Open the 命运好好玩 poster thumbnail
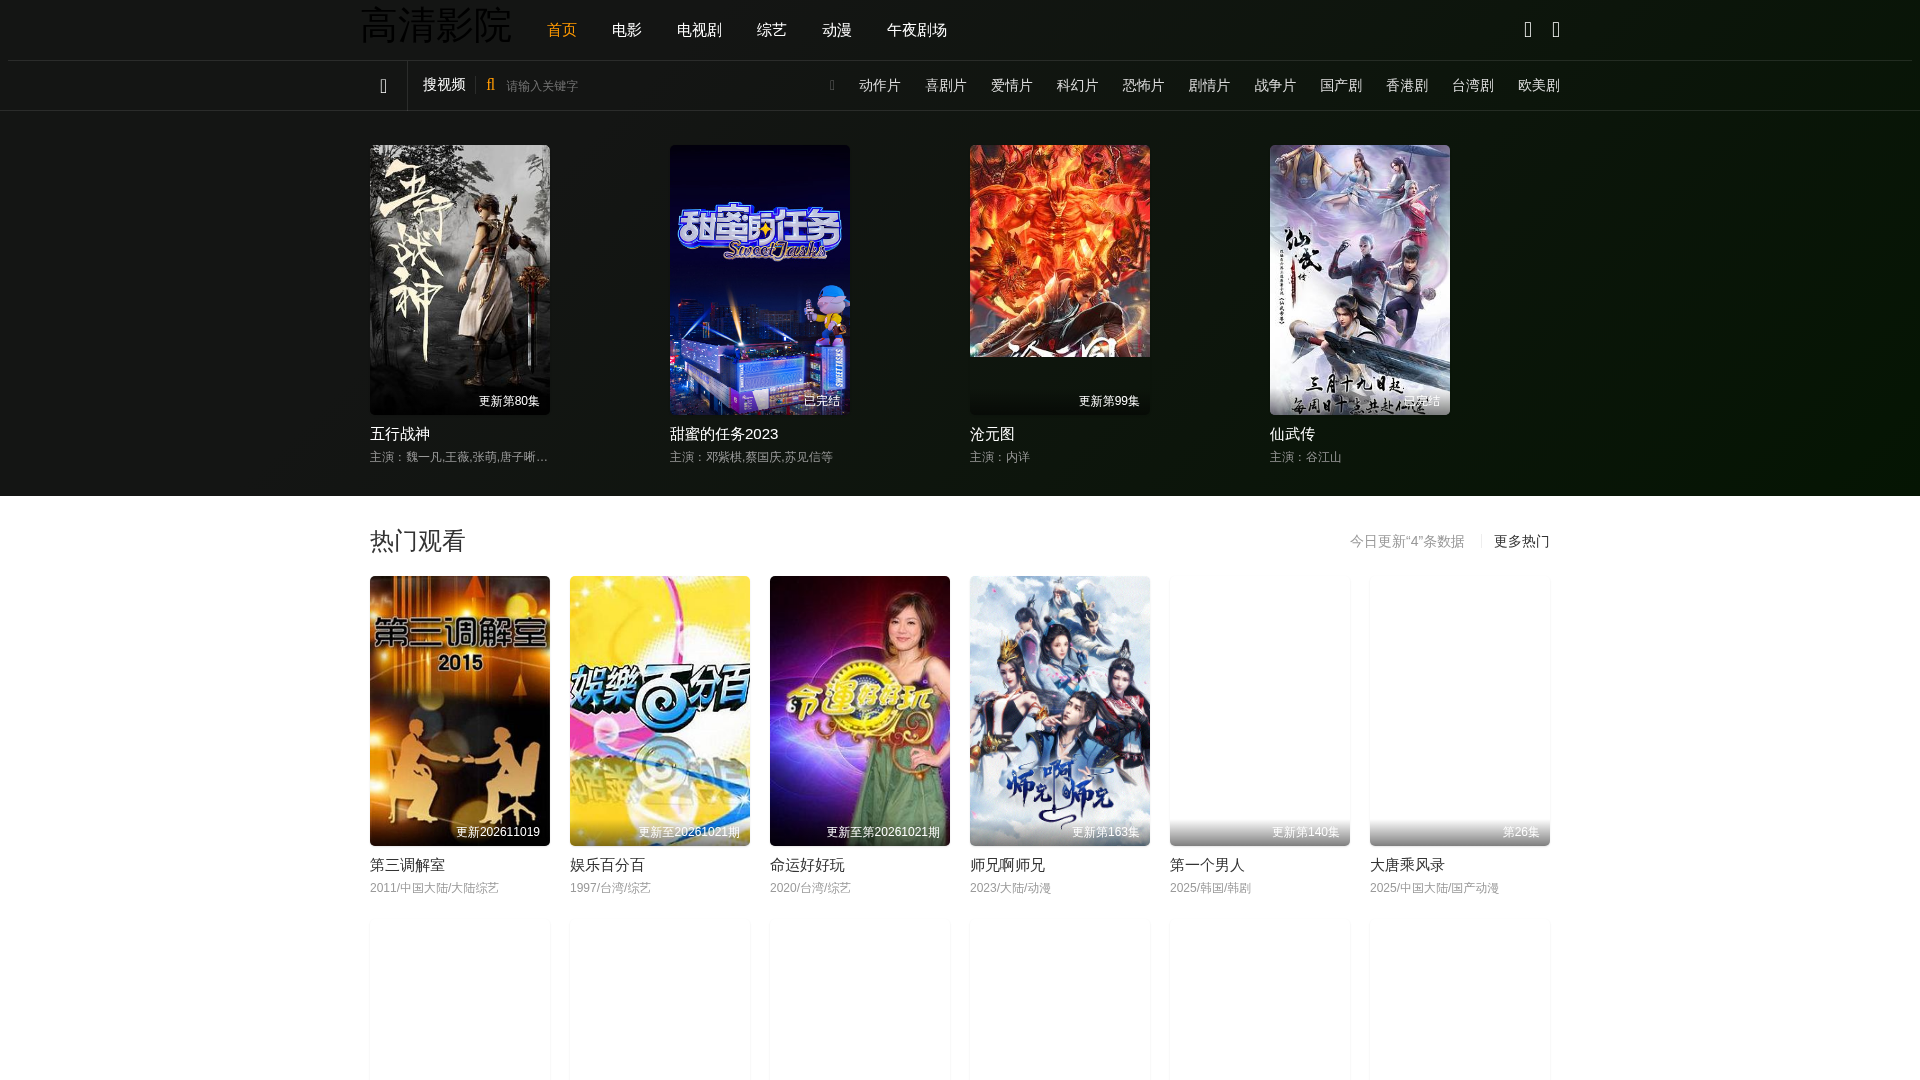1920x1080 pixels. [860, 711]
